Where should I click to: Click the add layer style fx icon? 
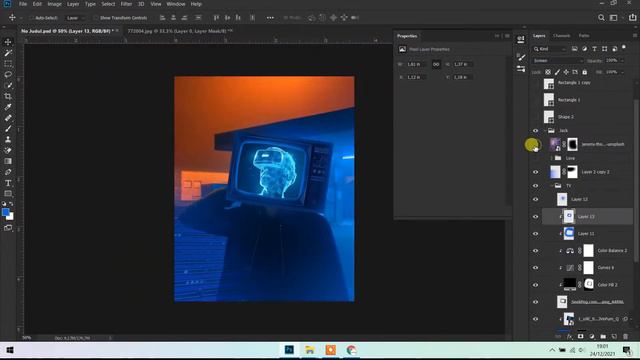569,336
